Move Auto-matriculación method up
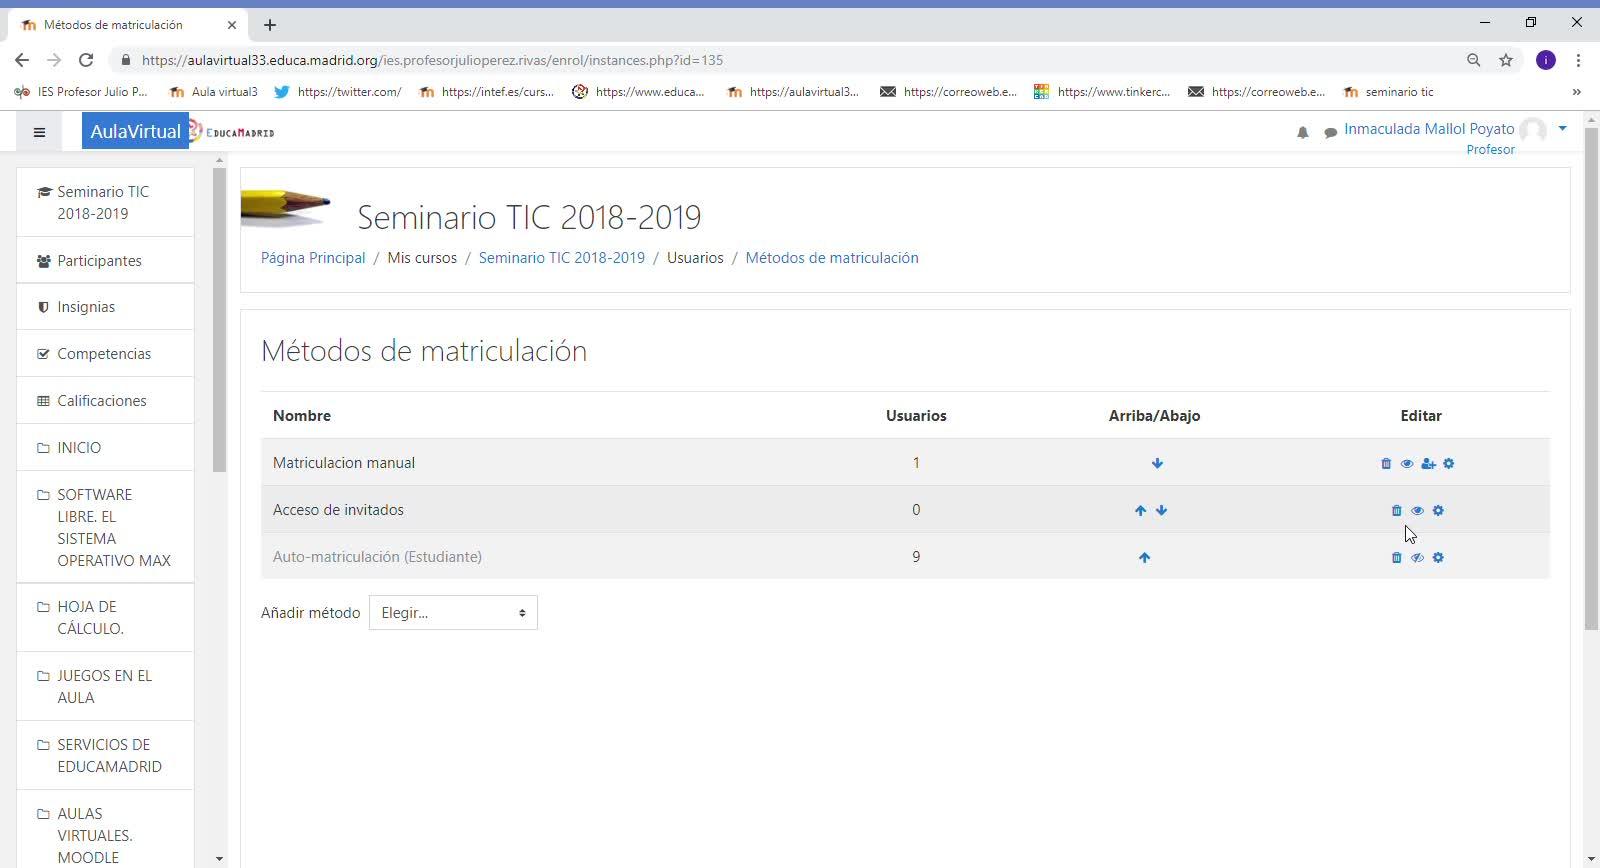The image size is (1600, 868). click(1144, 558)
